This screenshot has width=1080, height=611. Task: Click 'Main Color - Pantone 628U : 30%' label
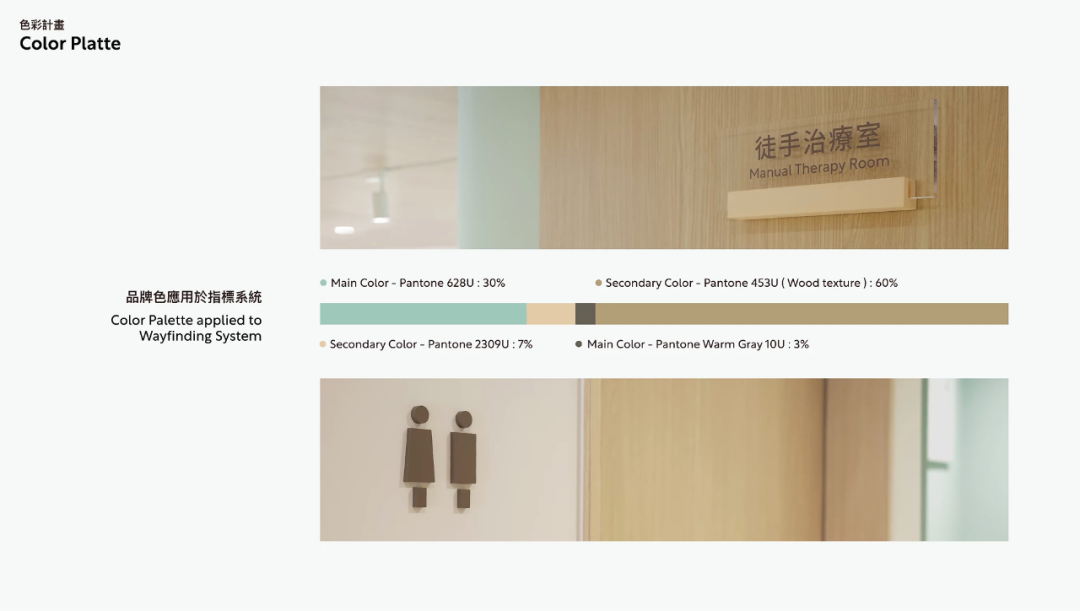(x=417, y=282)
